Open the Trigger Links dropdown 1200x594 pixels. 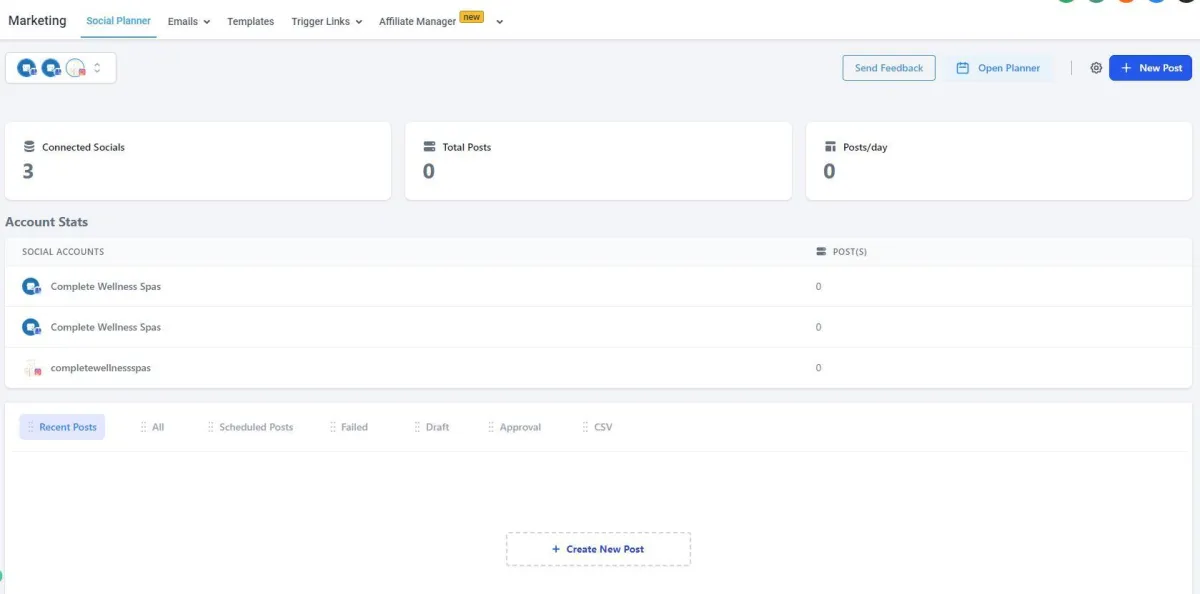coord(326,21)
